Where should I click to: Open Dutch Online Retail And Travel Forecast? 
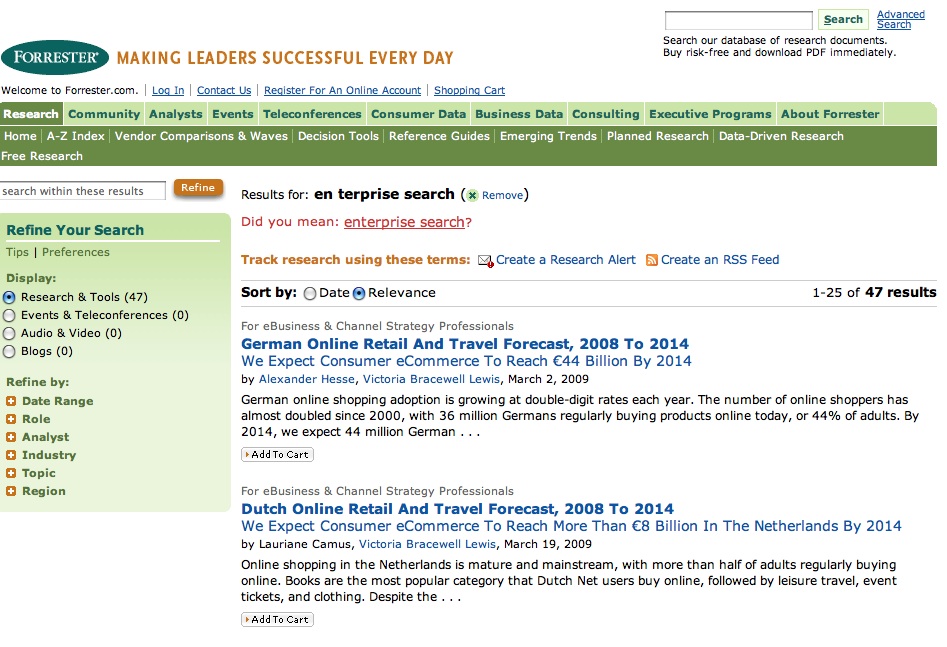[x=457, y=509]
